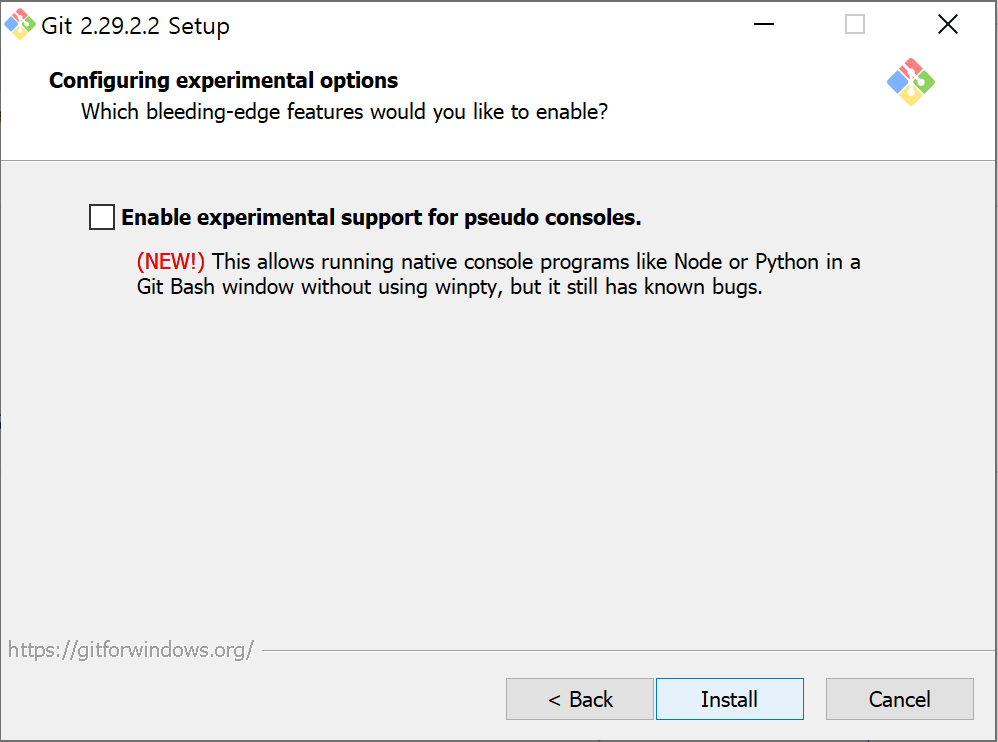998x742 pixels.
Task: Enable experimental pseudo consoles checkbox
Action: tap(102, 217)
